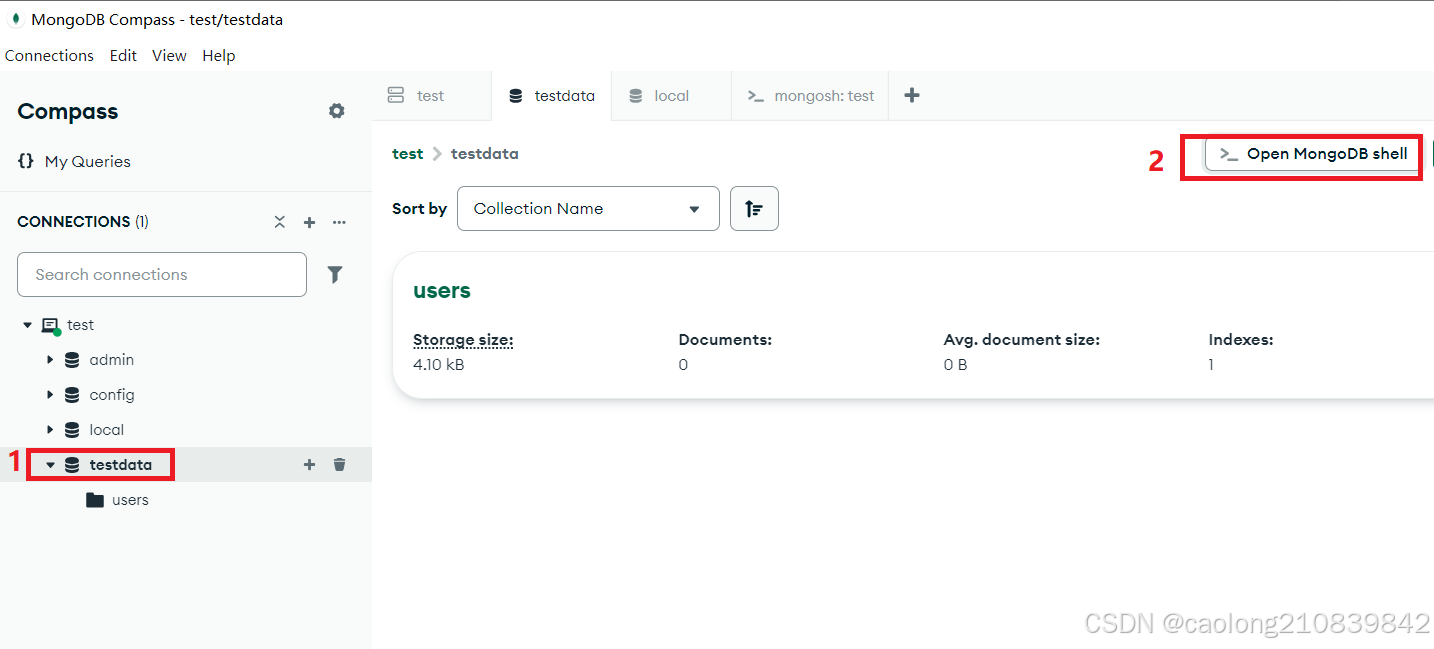This screenshot has height=649, width=1434.
Task: Click test connection server icon
Action: click(x=50, y=326)
